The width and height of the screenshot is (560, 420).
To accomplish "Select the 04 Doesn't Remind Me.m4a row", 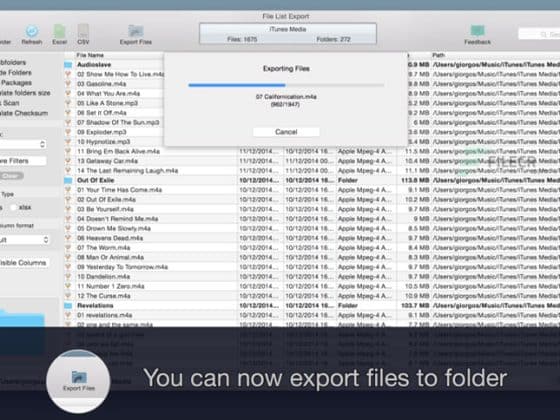I will (312, 219).
